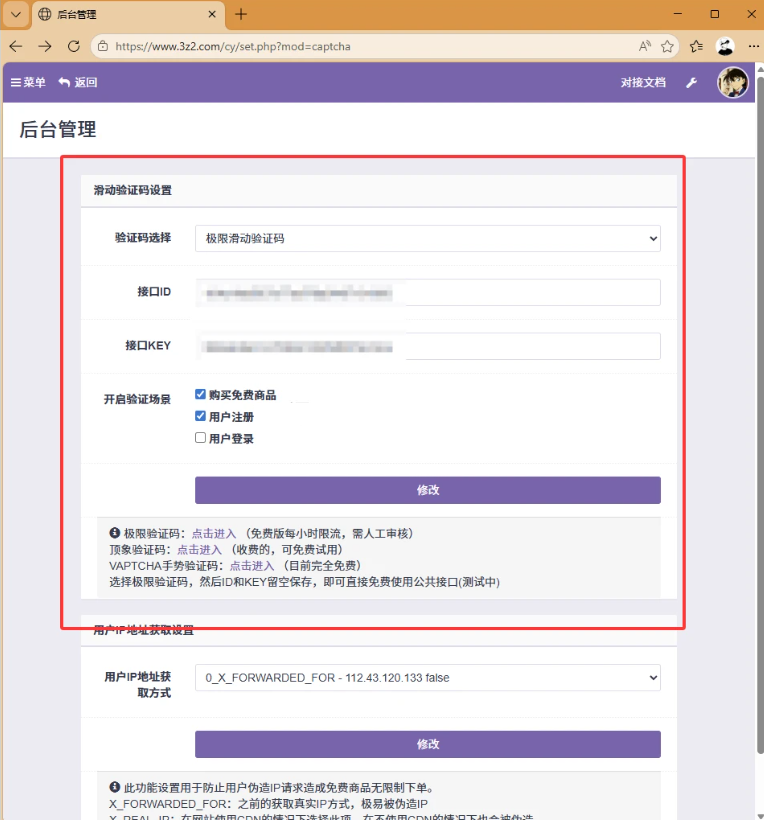This screenshot has height=820, width=764.
Task: Open 顶象验证码 点击进入 link
Action: coord(199,550)
